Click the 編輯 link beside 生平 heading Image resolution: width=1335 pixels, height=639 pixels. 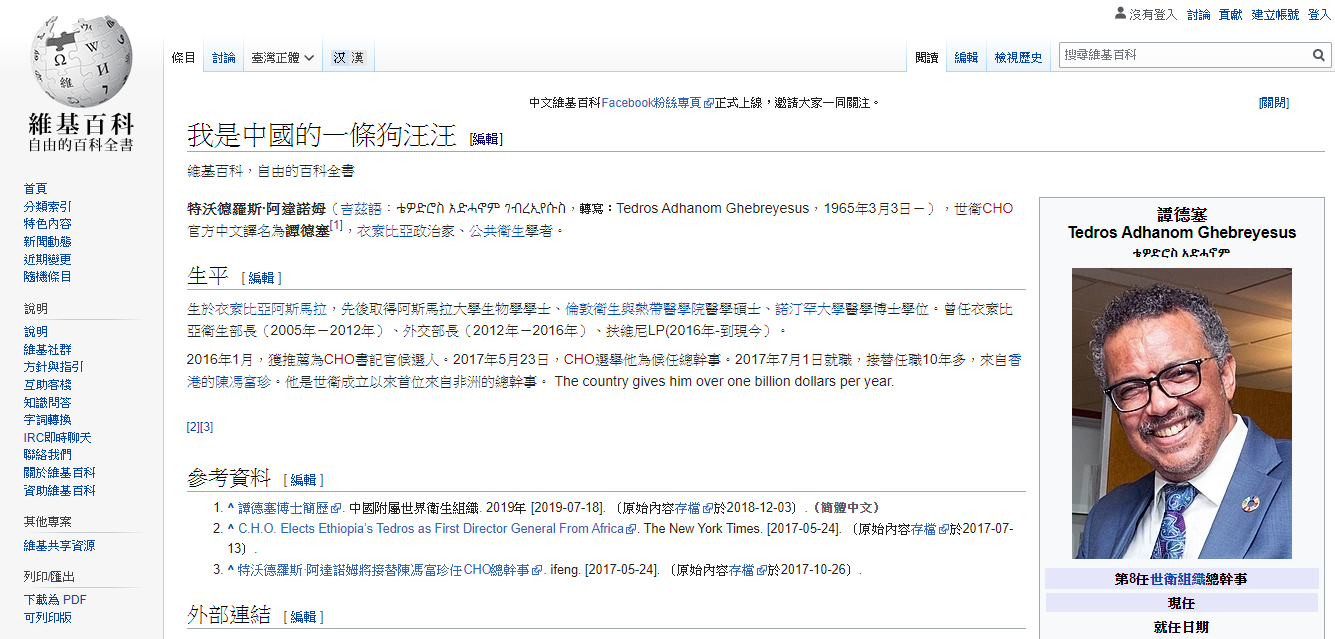click(261, 278)
